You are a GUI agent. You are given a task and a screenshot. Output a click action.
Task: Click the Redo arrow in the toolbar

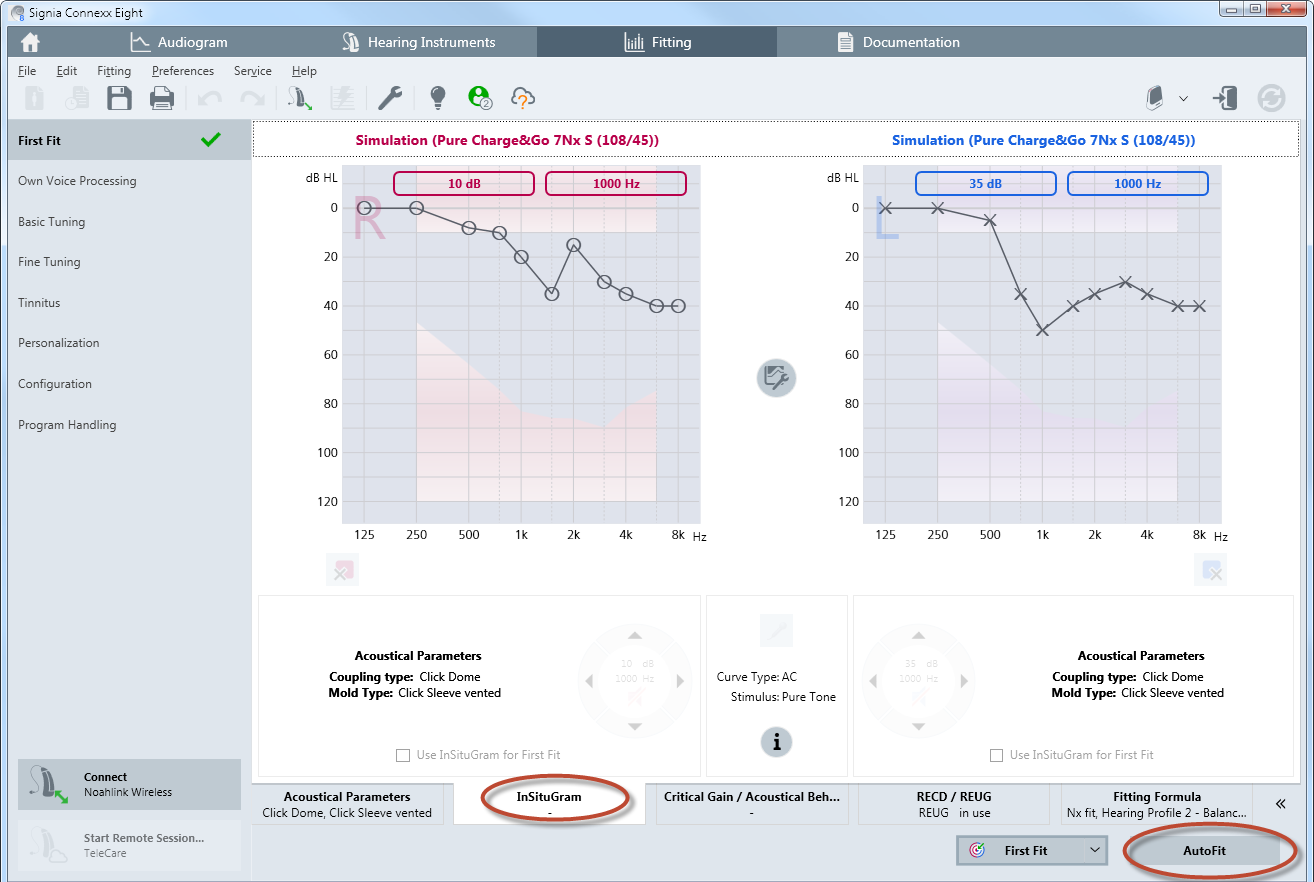(x=252, y=98)
